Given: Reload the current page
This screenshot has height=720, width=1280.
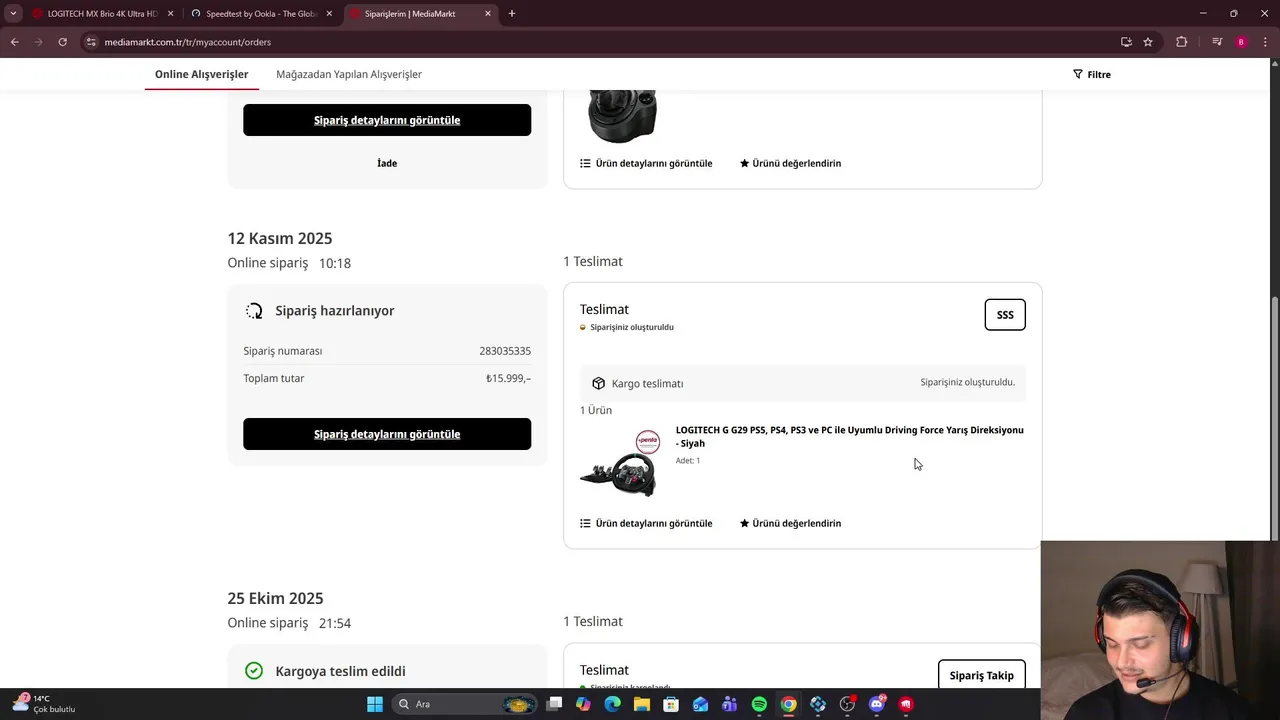Looking at the screenshot, I should [x=62, y=42].
